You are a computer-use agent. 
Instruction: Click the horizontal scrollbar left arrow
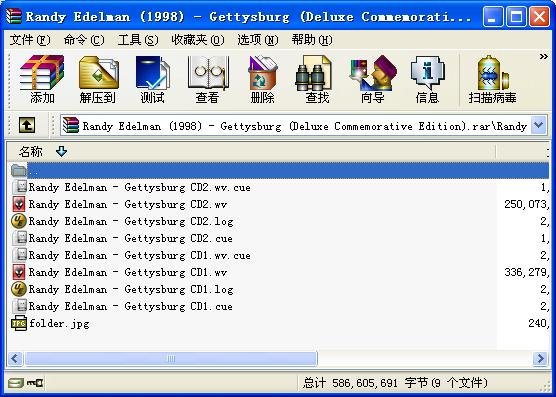tap(15, 358)
